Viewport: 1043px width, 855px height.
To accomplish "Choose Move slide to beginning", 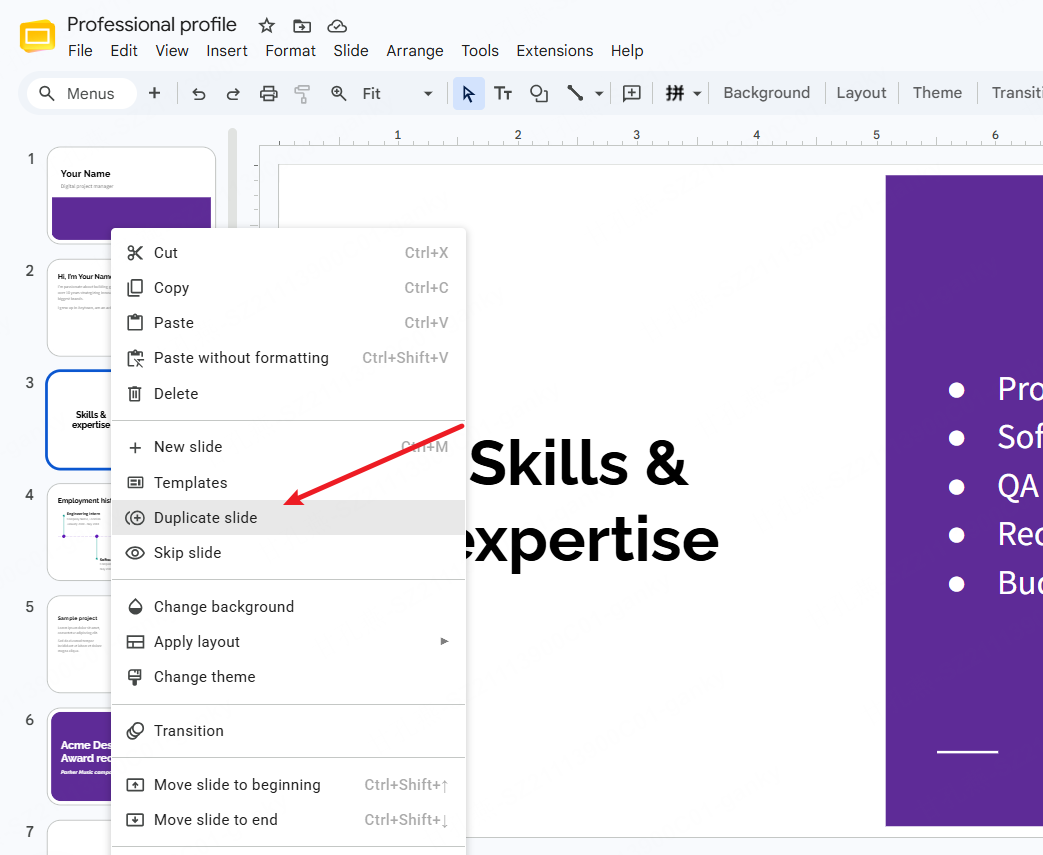I will tap(289, 785).
